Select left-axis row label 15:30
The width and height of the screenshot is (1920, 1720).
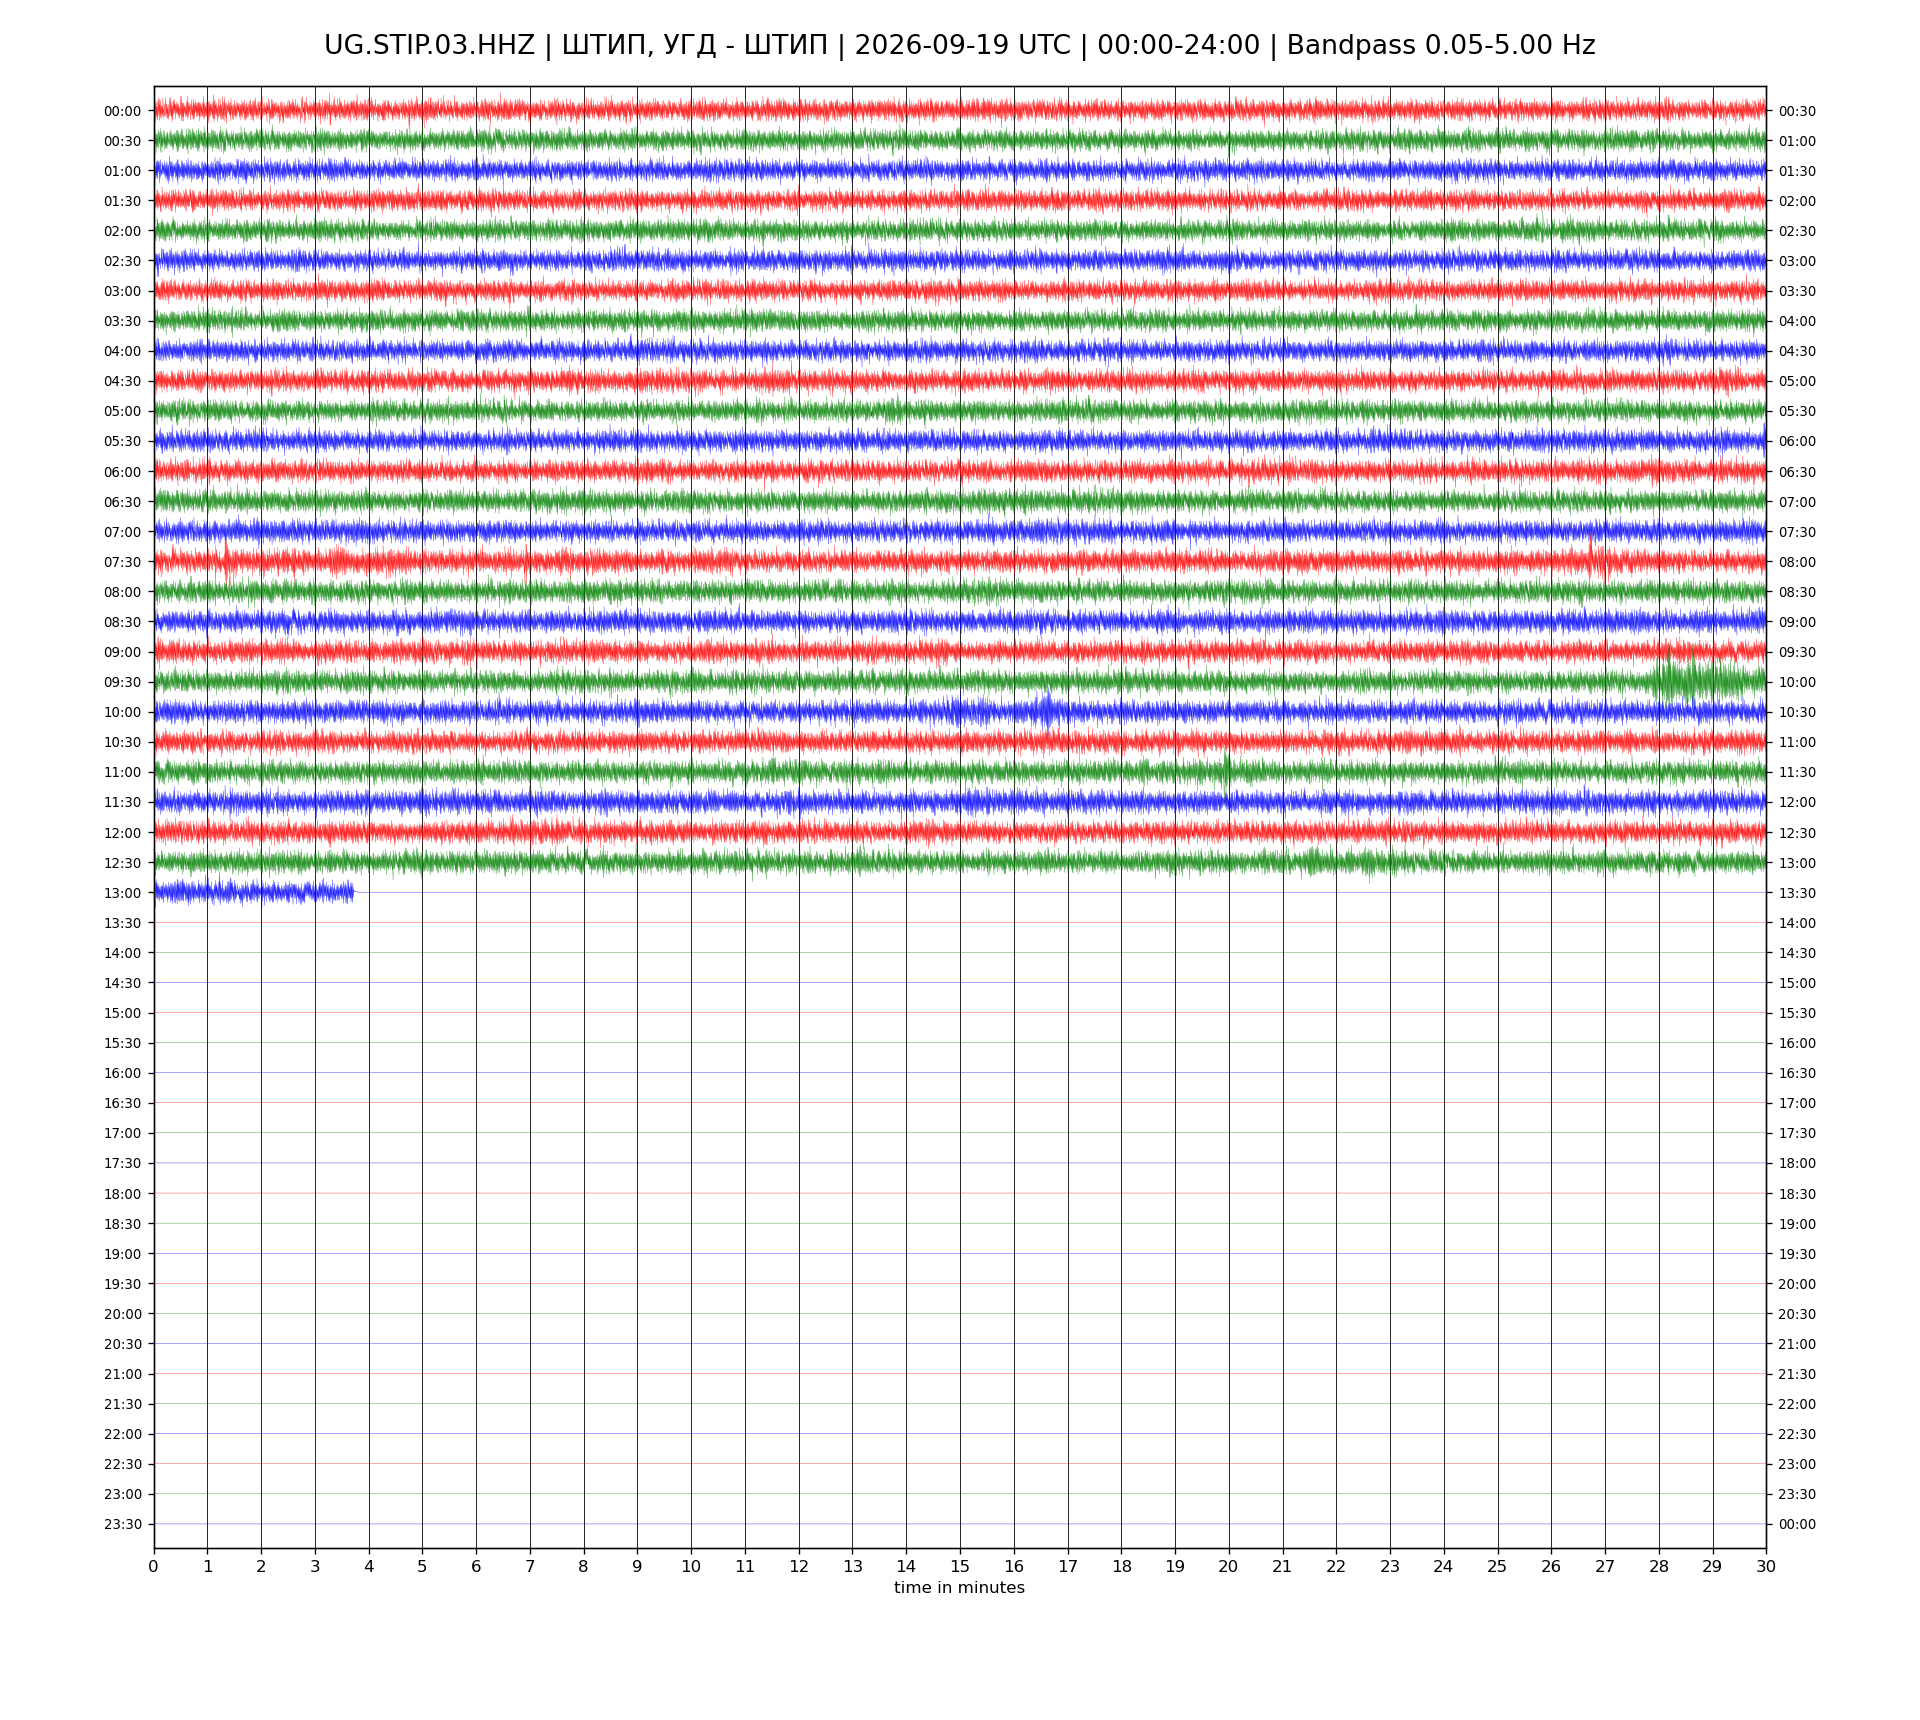click(x=123, y=1043)
